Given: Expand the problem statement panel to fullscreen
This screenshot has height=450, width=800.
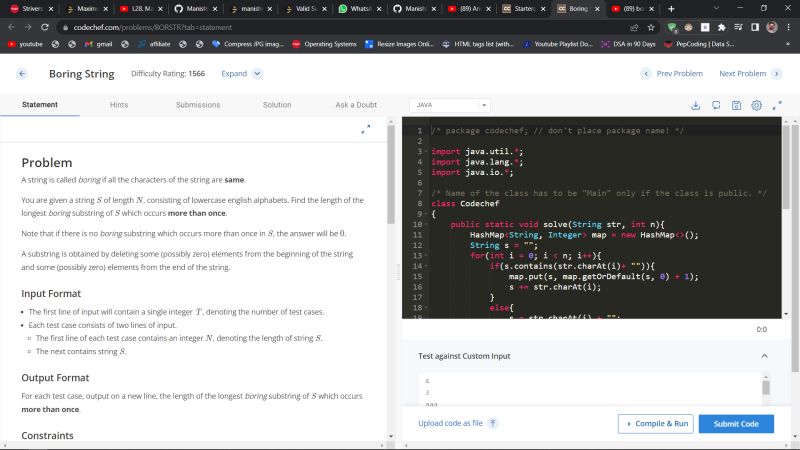Looking at the screenshot, I should point(365,129).
